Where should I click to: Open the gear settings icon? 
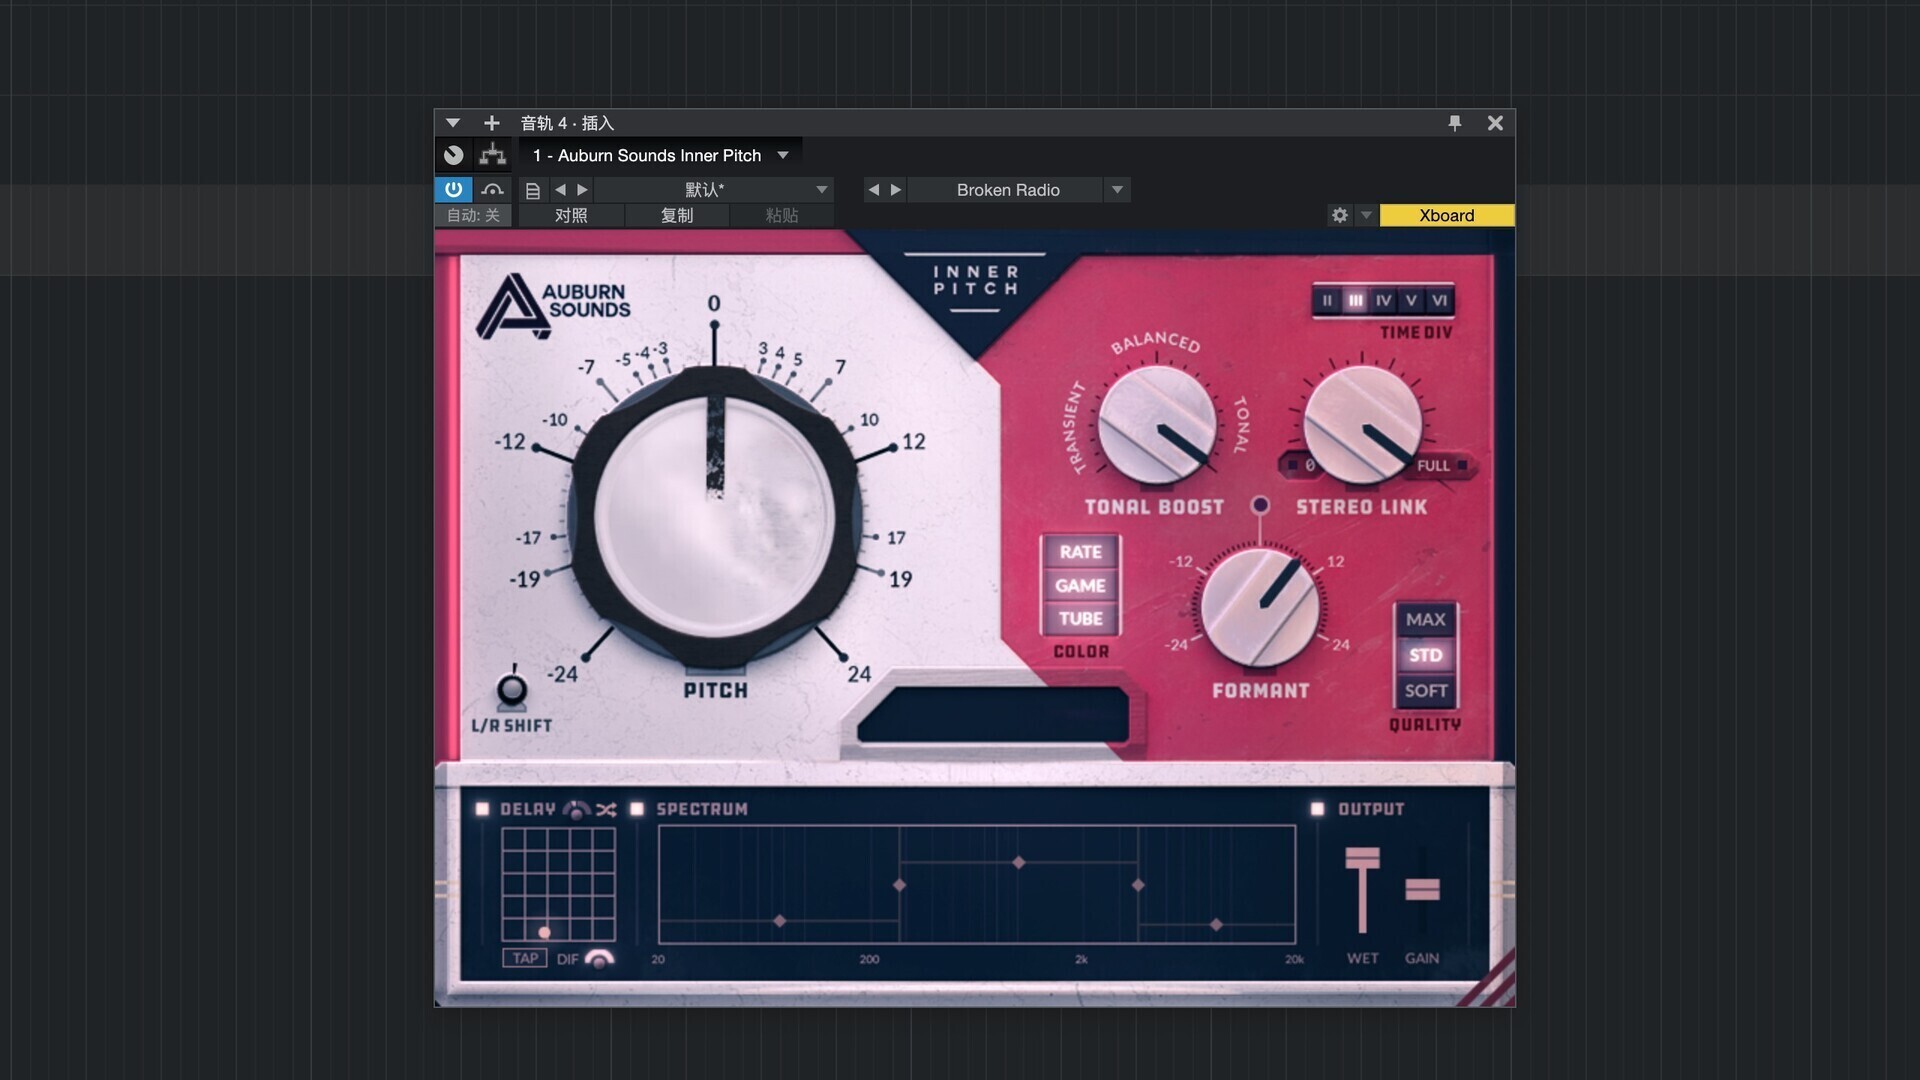tap(1340, 215)
